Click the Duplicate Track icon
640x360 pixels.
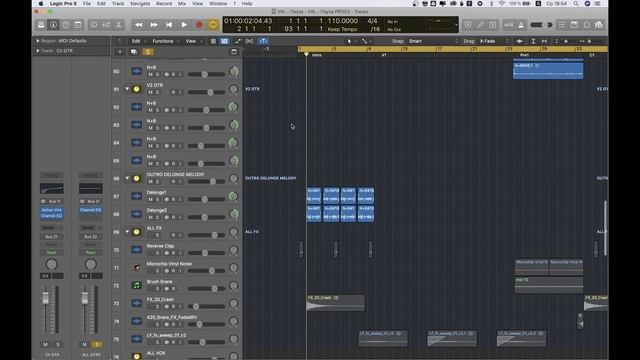134,52
